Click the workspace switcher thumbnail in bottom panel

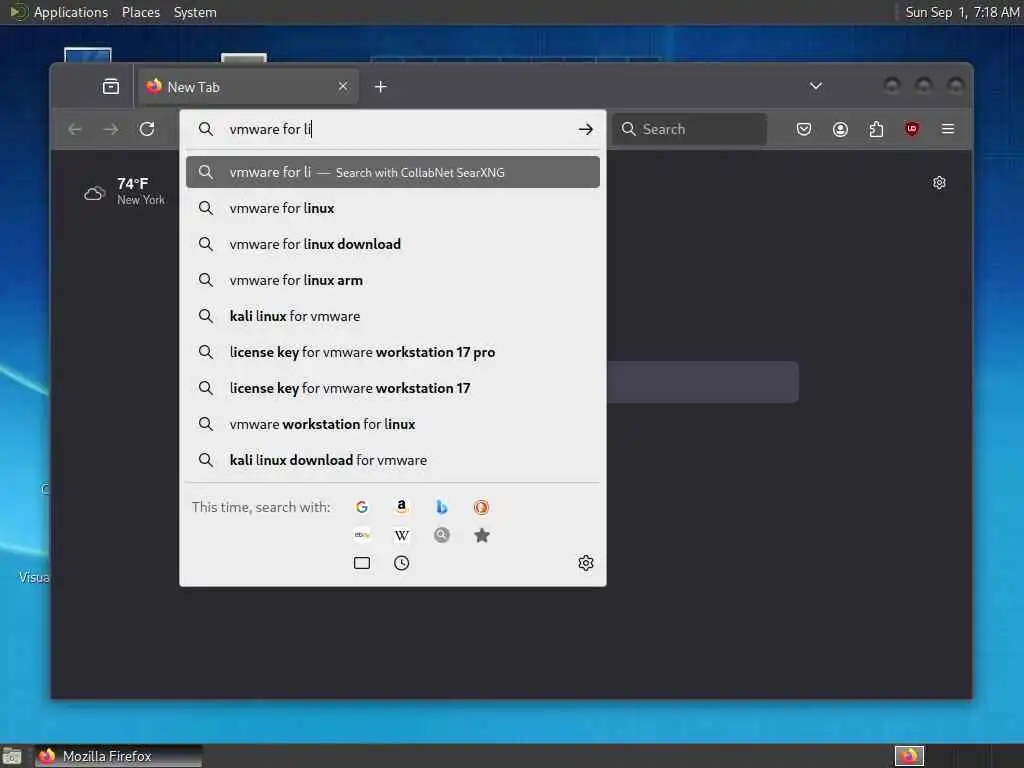909,756
